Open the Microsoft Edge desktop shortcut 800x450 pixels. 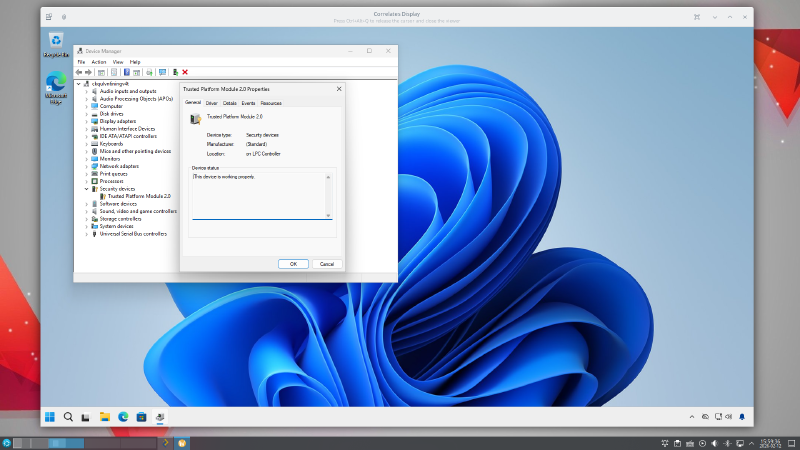click(56, 89)
